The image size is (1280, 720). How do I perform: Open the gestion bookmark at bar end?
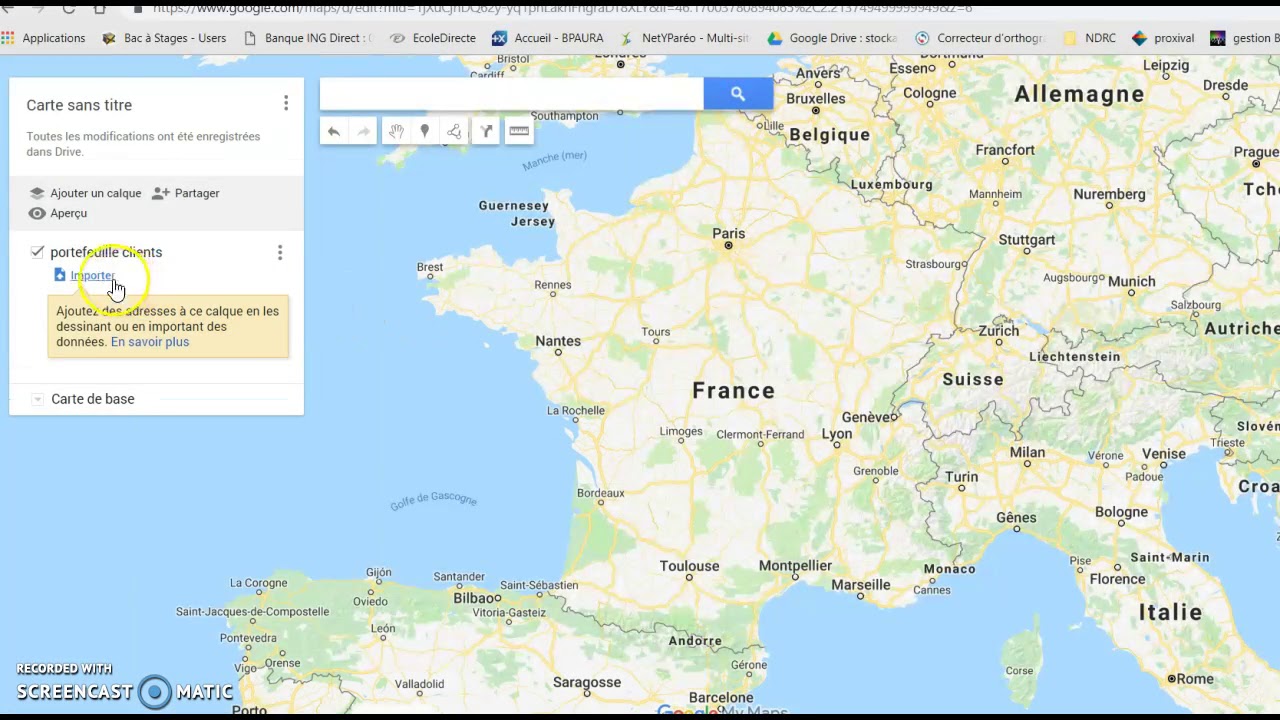pos(1245,38)
